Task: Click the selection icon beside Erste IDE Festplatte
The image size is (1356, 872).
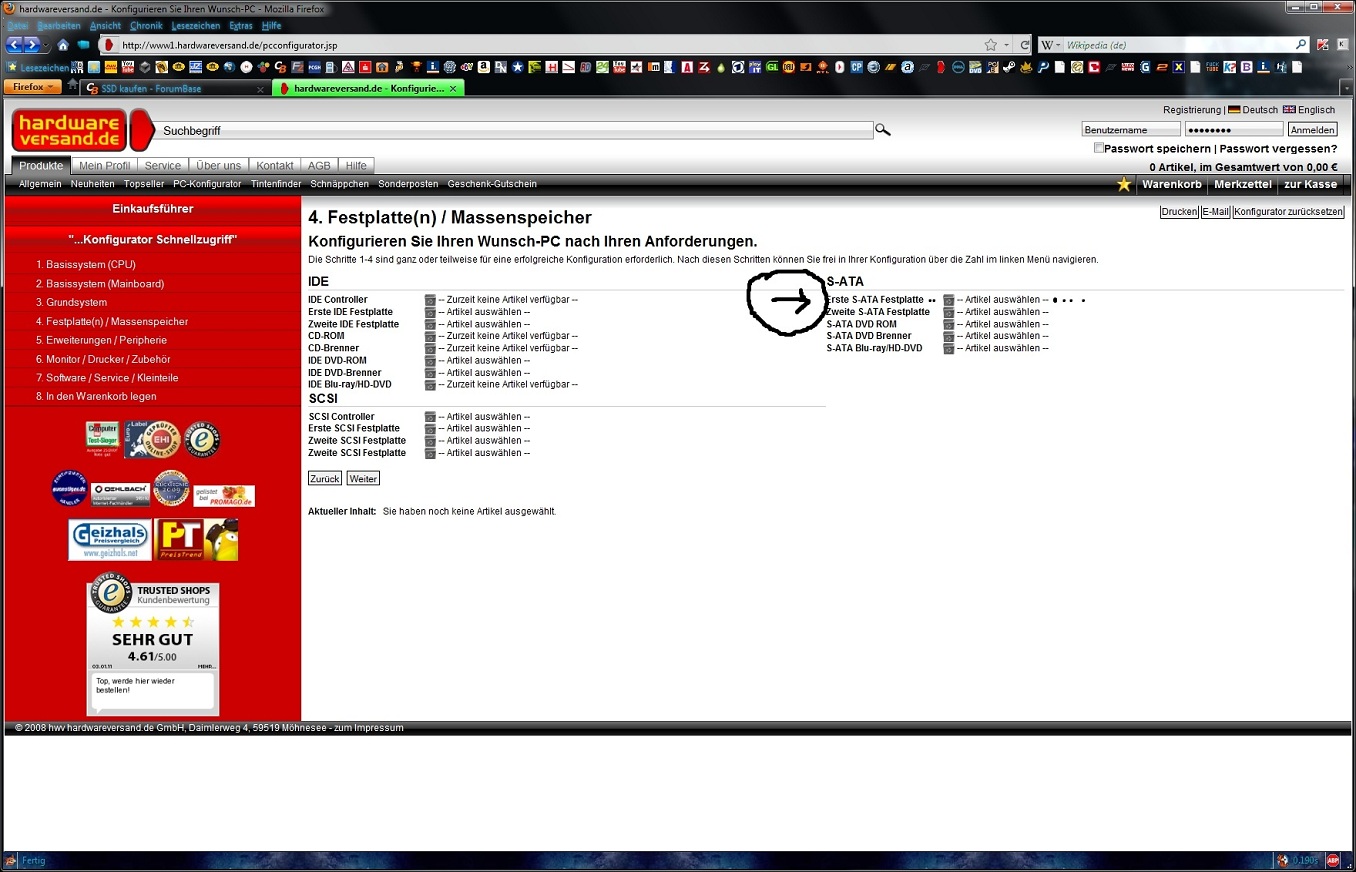Action: [x=430, y=312]
